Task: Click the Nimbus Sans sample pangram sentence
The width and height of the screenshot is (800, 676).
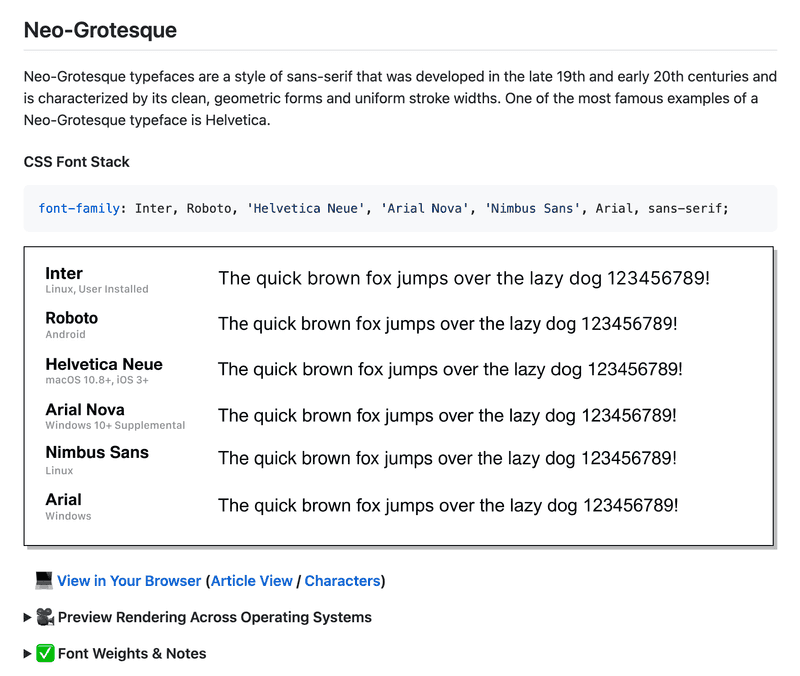Action: coord(447,459)
